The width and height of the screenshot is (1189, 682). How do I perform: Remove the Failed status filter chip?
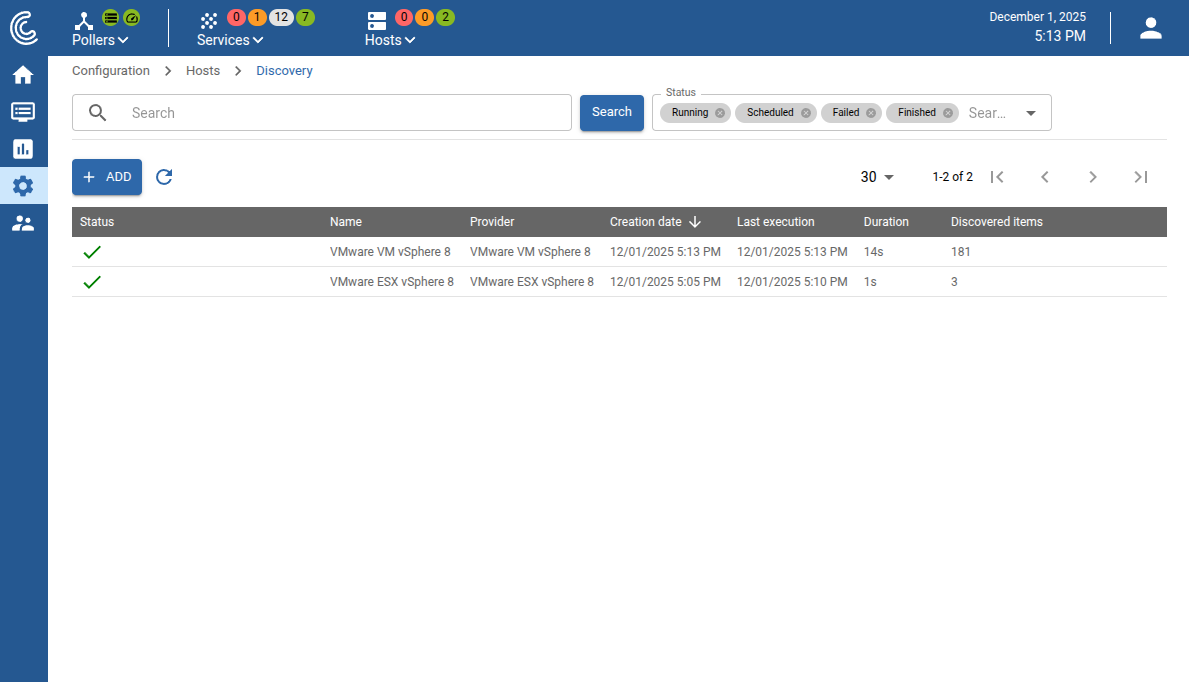pyautogui.click(x=871, y=113)
